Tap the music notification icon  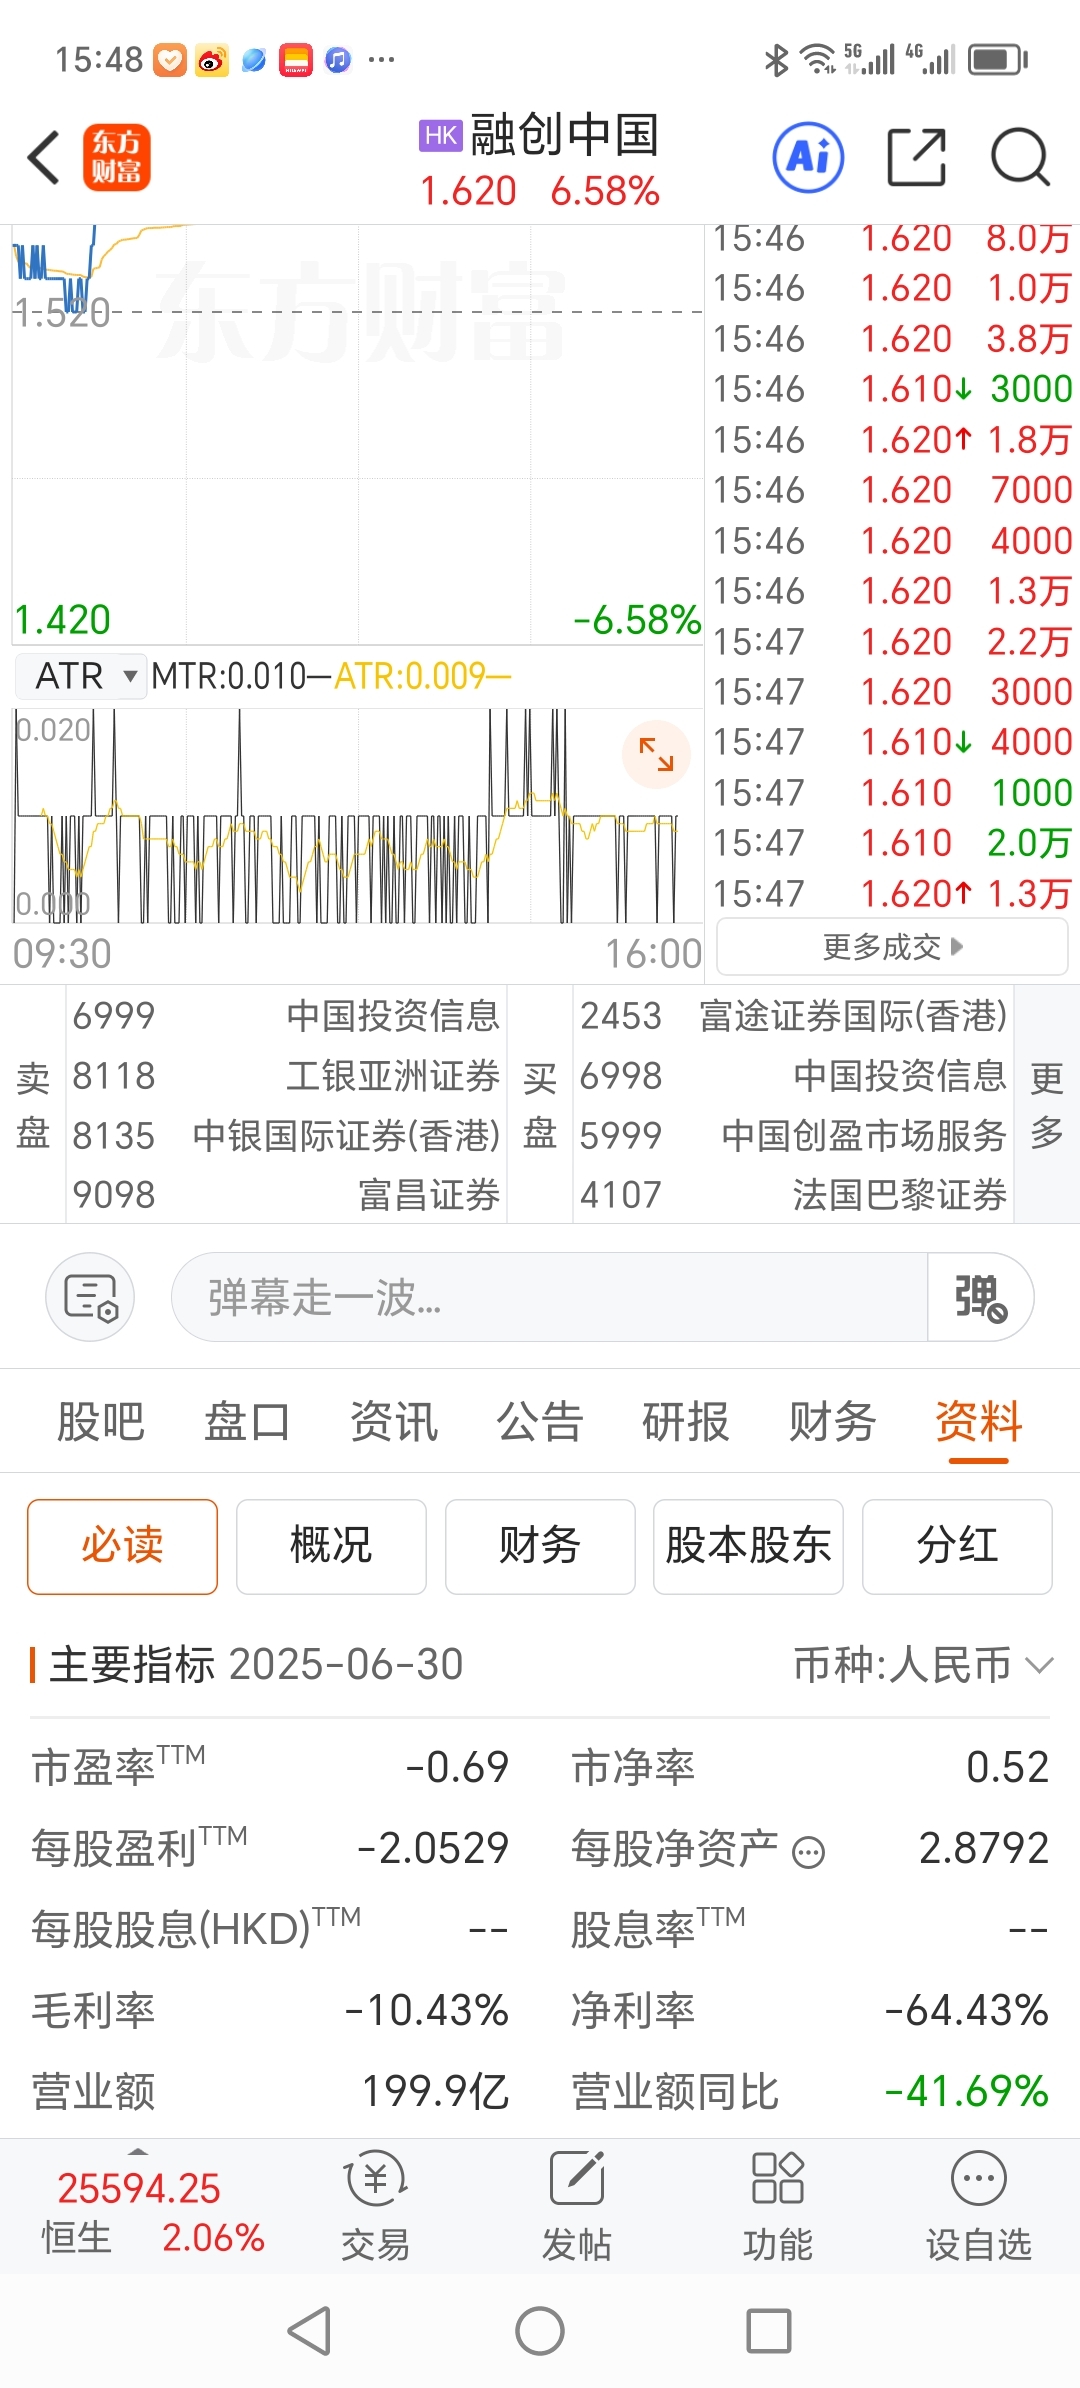pyautogui.click(x=339, y=61)
